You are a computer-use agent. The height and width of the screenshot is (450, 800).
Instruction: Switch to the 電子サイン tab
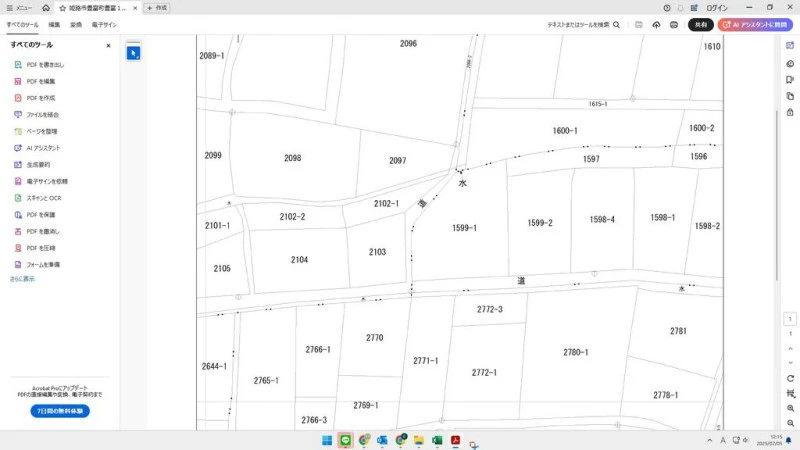coord(103,24)
